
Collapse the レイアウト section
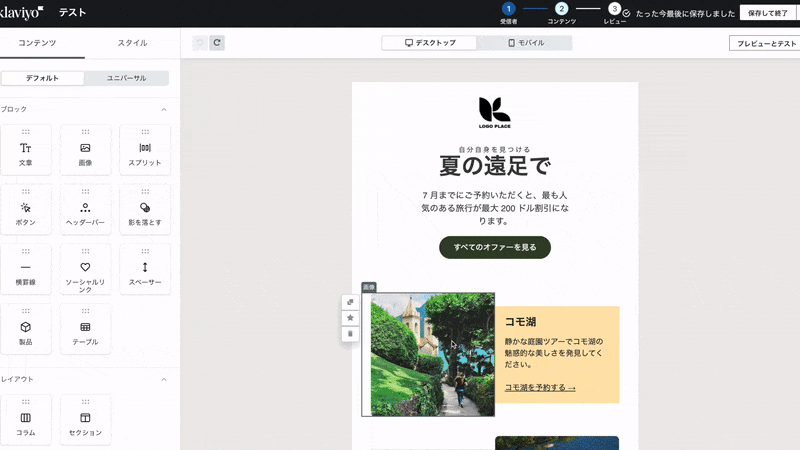[164, 379]
